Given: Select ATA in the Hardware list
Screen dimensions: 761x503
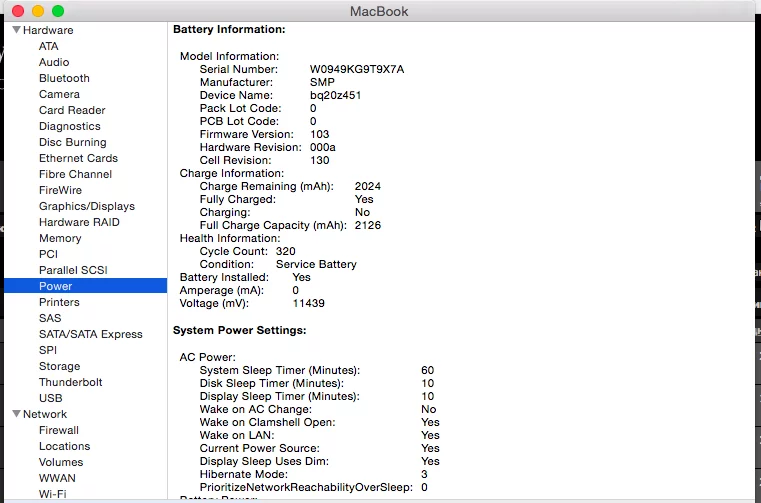Looking at the screenshot, I should 49,46.
